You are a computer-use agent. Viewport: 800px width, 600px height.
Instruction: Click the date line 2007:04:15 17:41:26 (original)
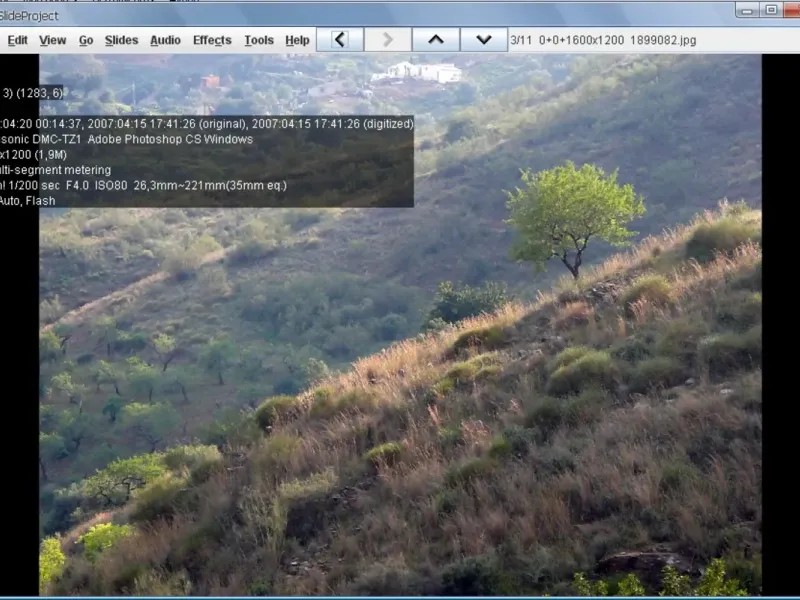point(167,124)
